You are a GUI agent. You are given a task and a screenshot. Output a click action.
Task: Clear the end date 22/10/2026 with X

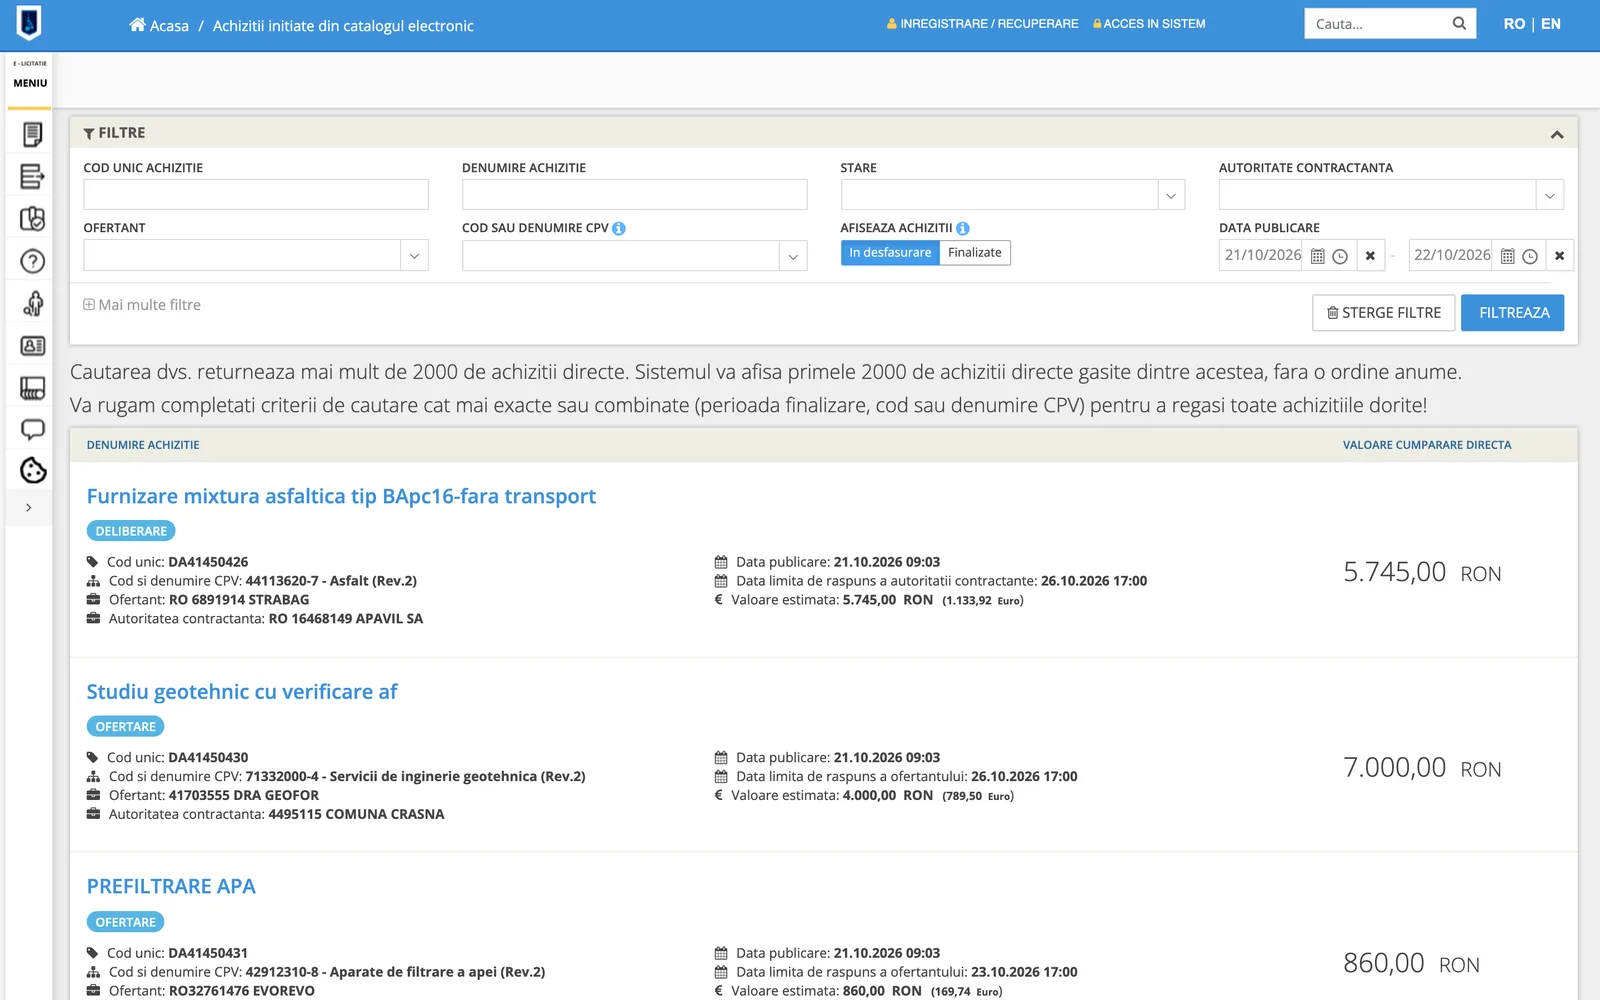[x=1560, y=256]
